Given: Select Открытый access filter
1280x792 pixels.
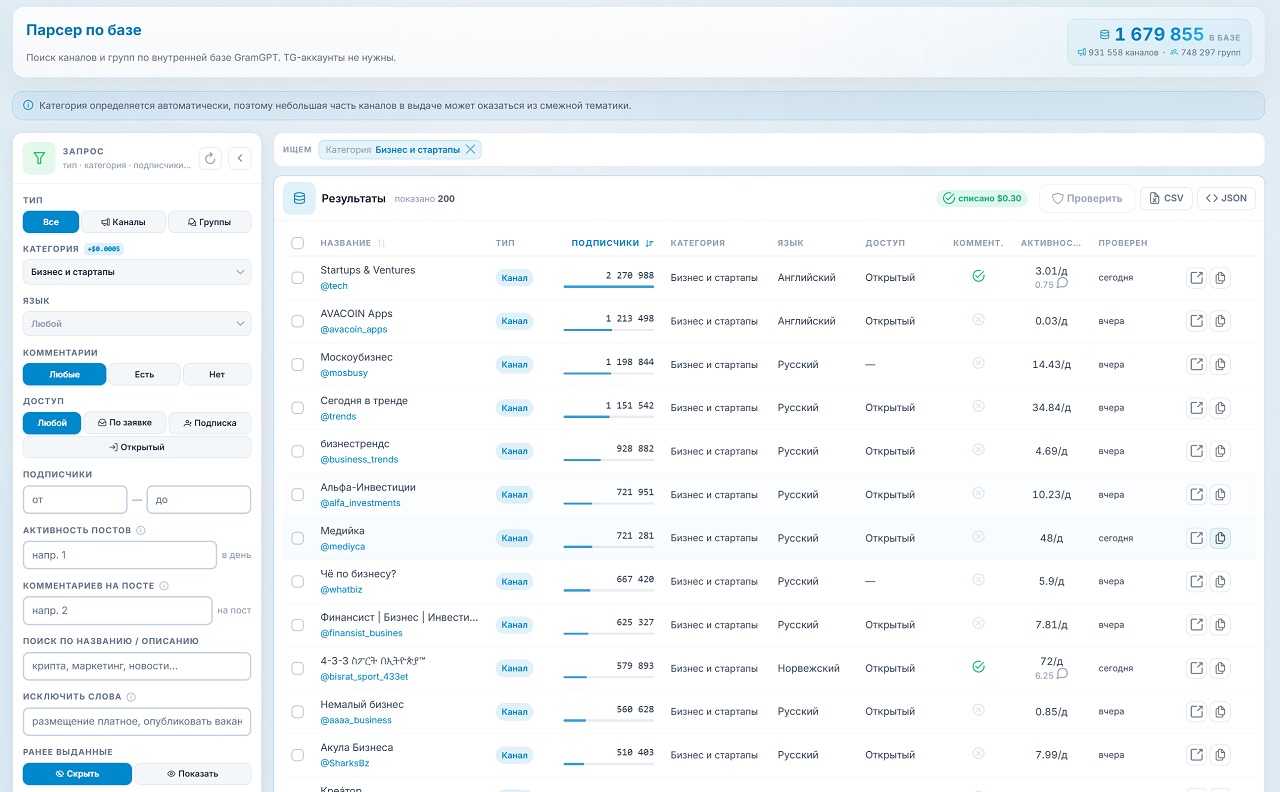Looking at the screenshot, I should coord(137,447).
